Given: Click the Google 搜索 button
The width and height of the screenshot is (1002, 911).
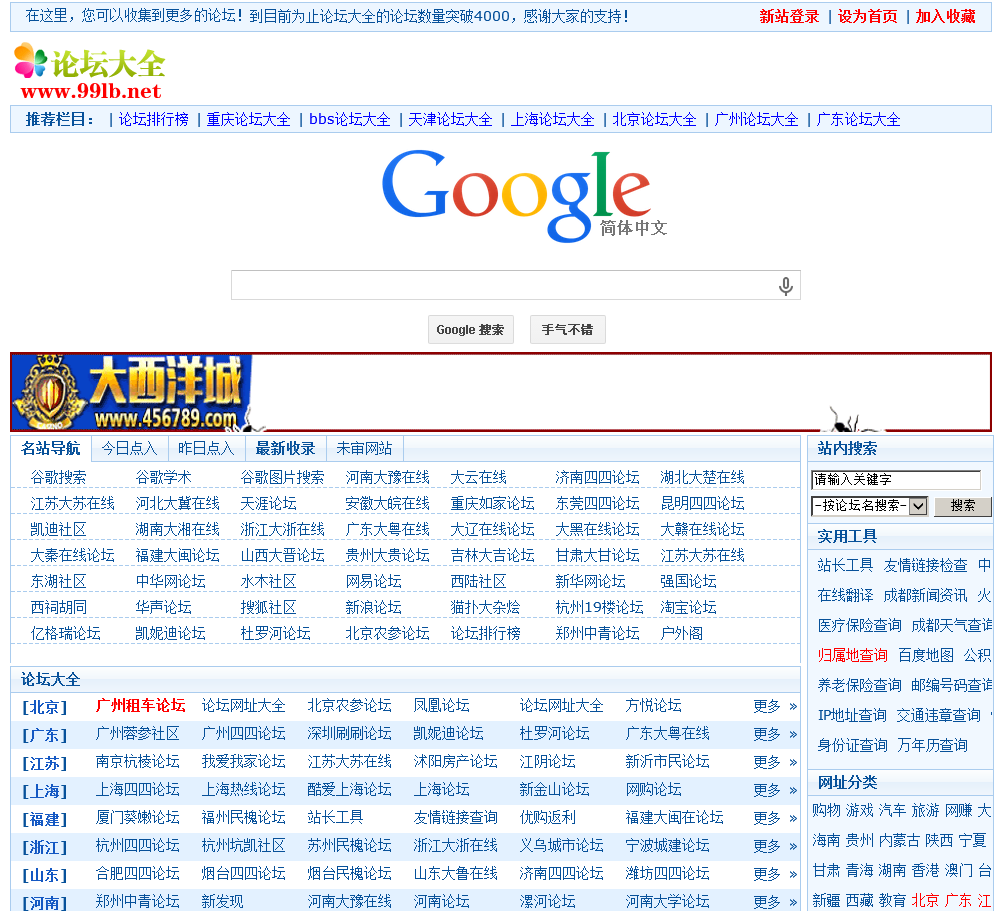Looking at the screenshot, I should 470,330.
